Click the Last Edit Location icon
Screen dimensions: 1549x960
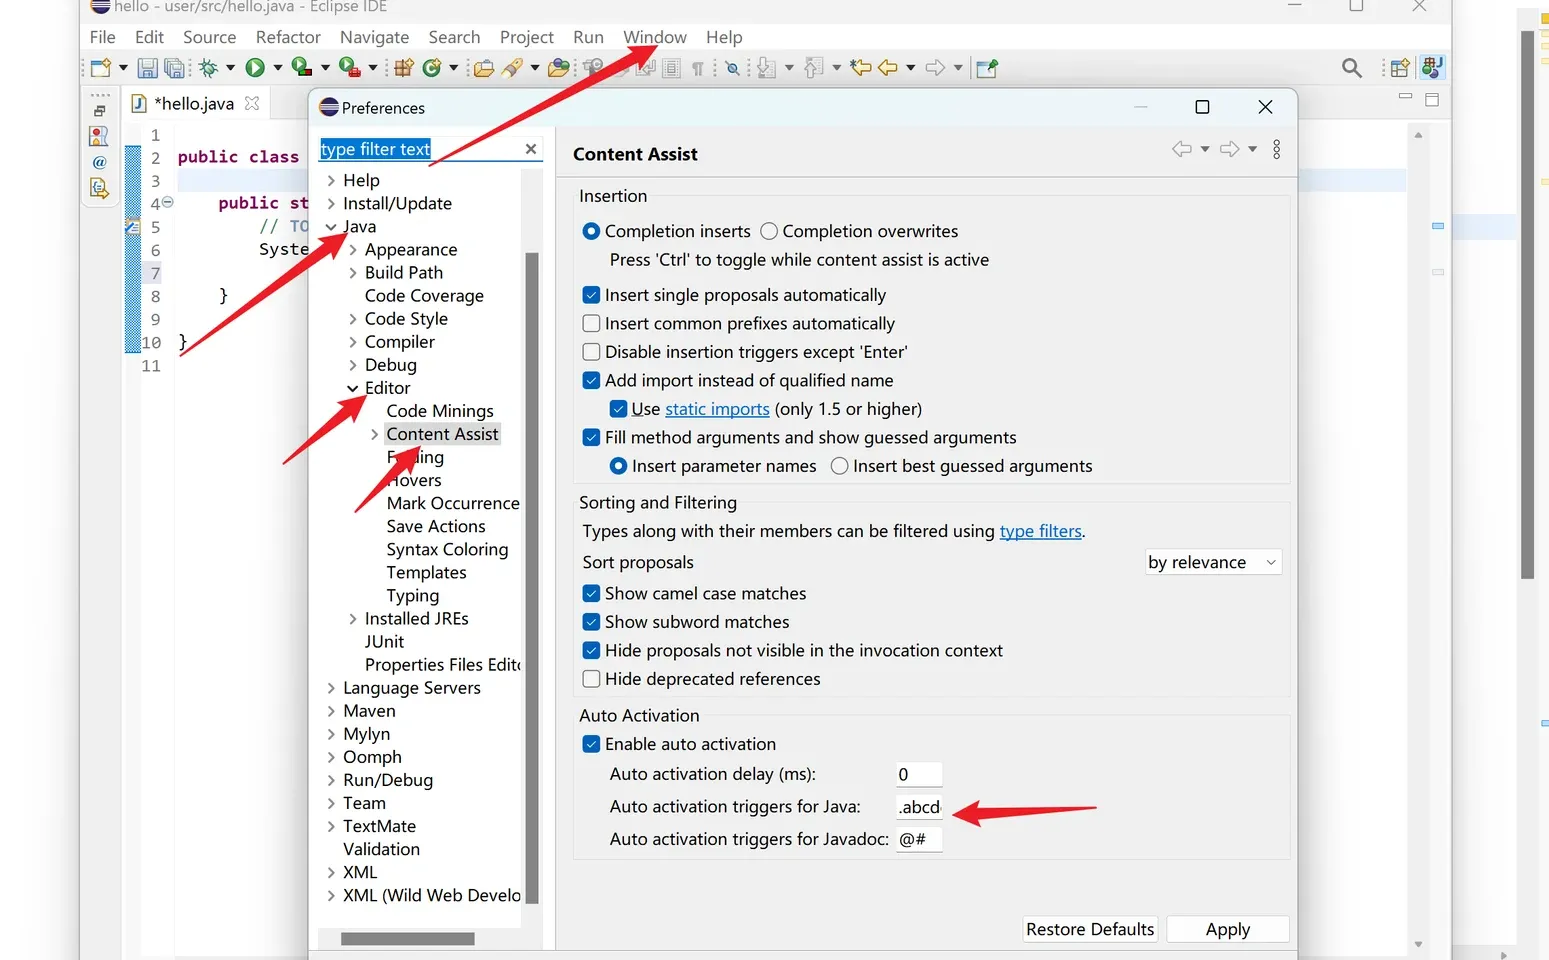860,68
